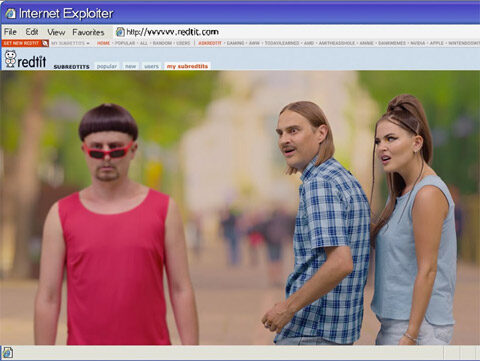Screen dimensions: 480x361
Task: Select the users tab
Action: [151, 66]
